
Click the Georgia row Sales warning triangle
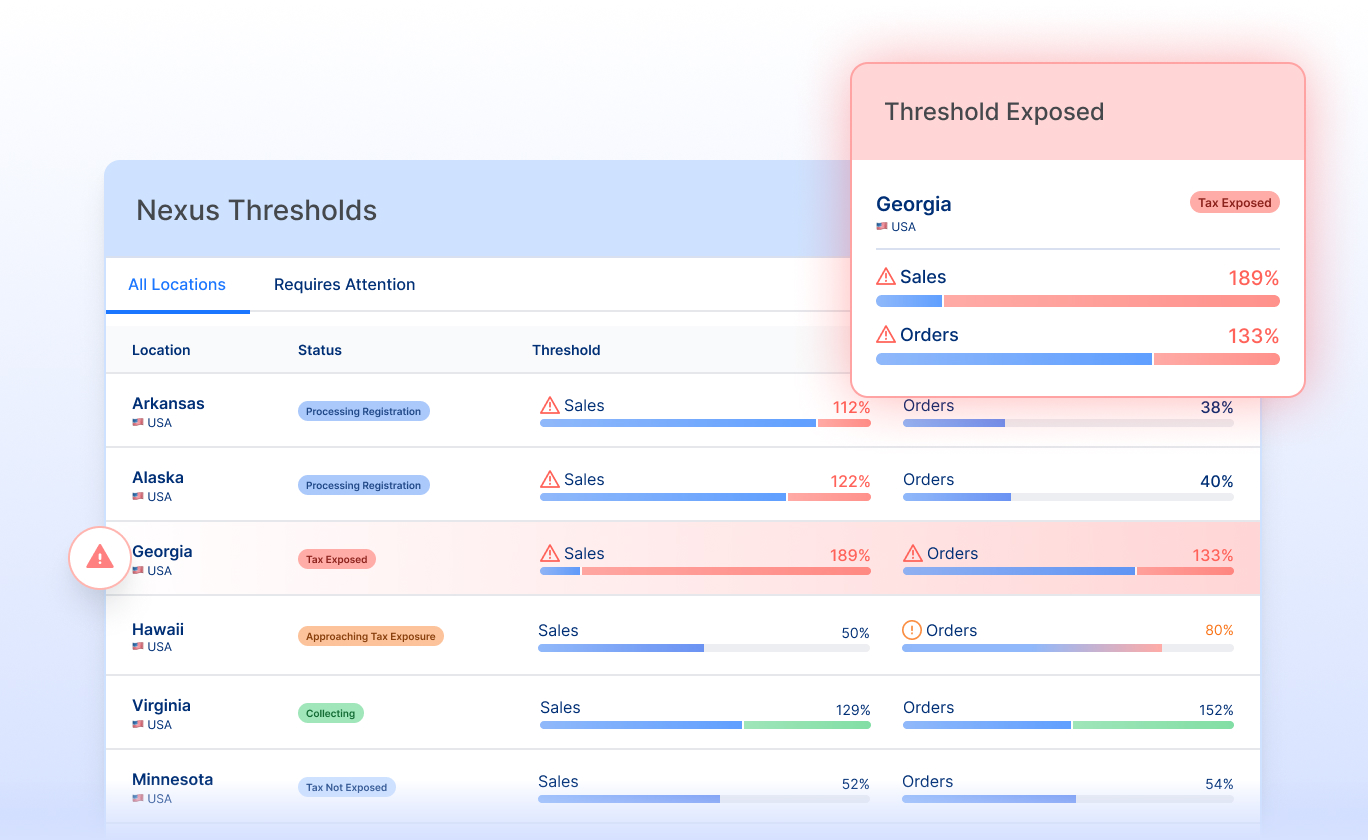click(x=550, y=553)
